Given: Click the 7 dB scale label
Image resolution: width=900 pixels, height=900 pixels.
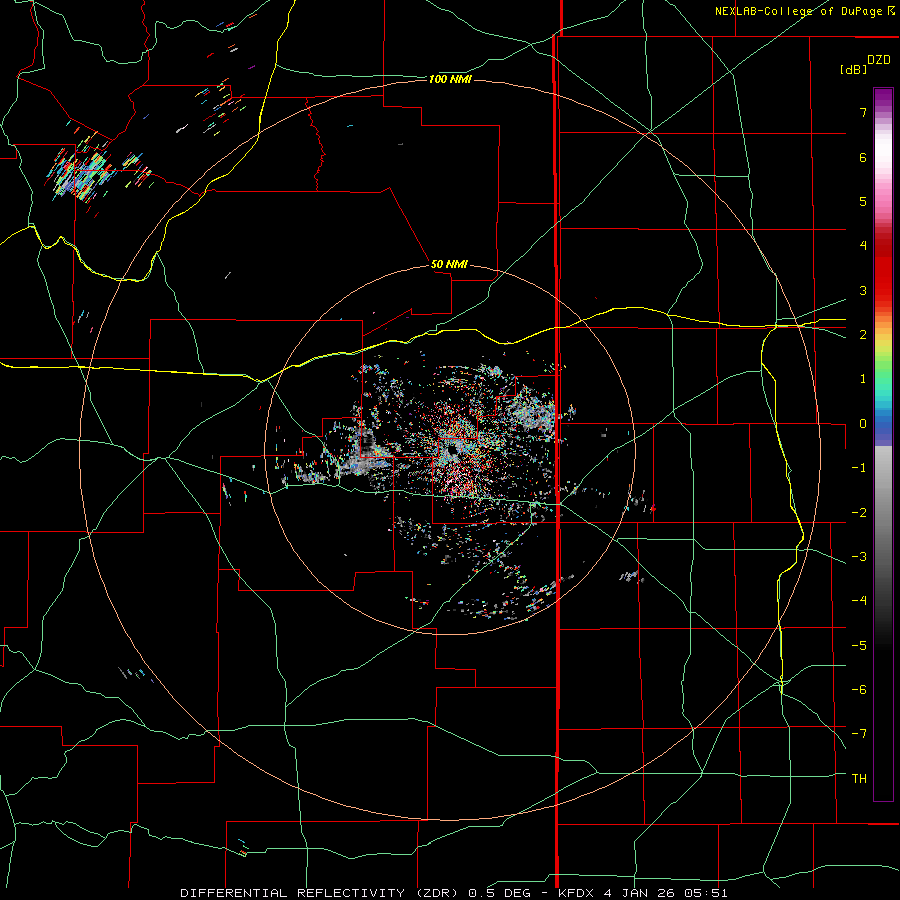Looking at the screenshot, I should click(863, 112).
